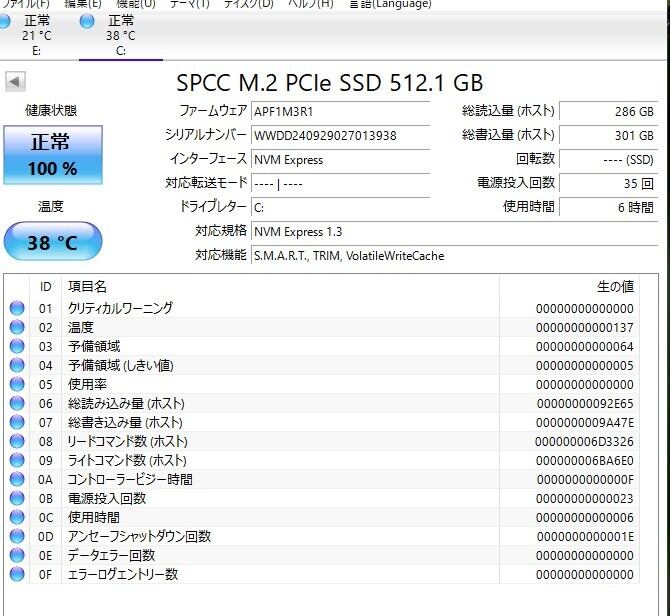
Task: Select the 使用率 attribute name
Action: (87, 384)
